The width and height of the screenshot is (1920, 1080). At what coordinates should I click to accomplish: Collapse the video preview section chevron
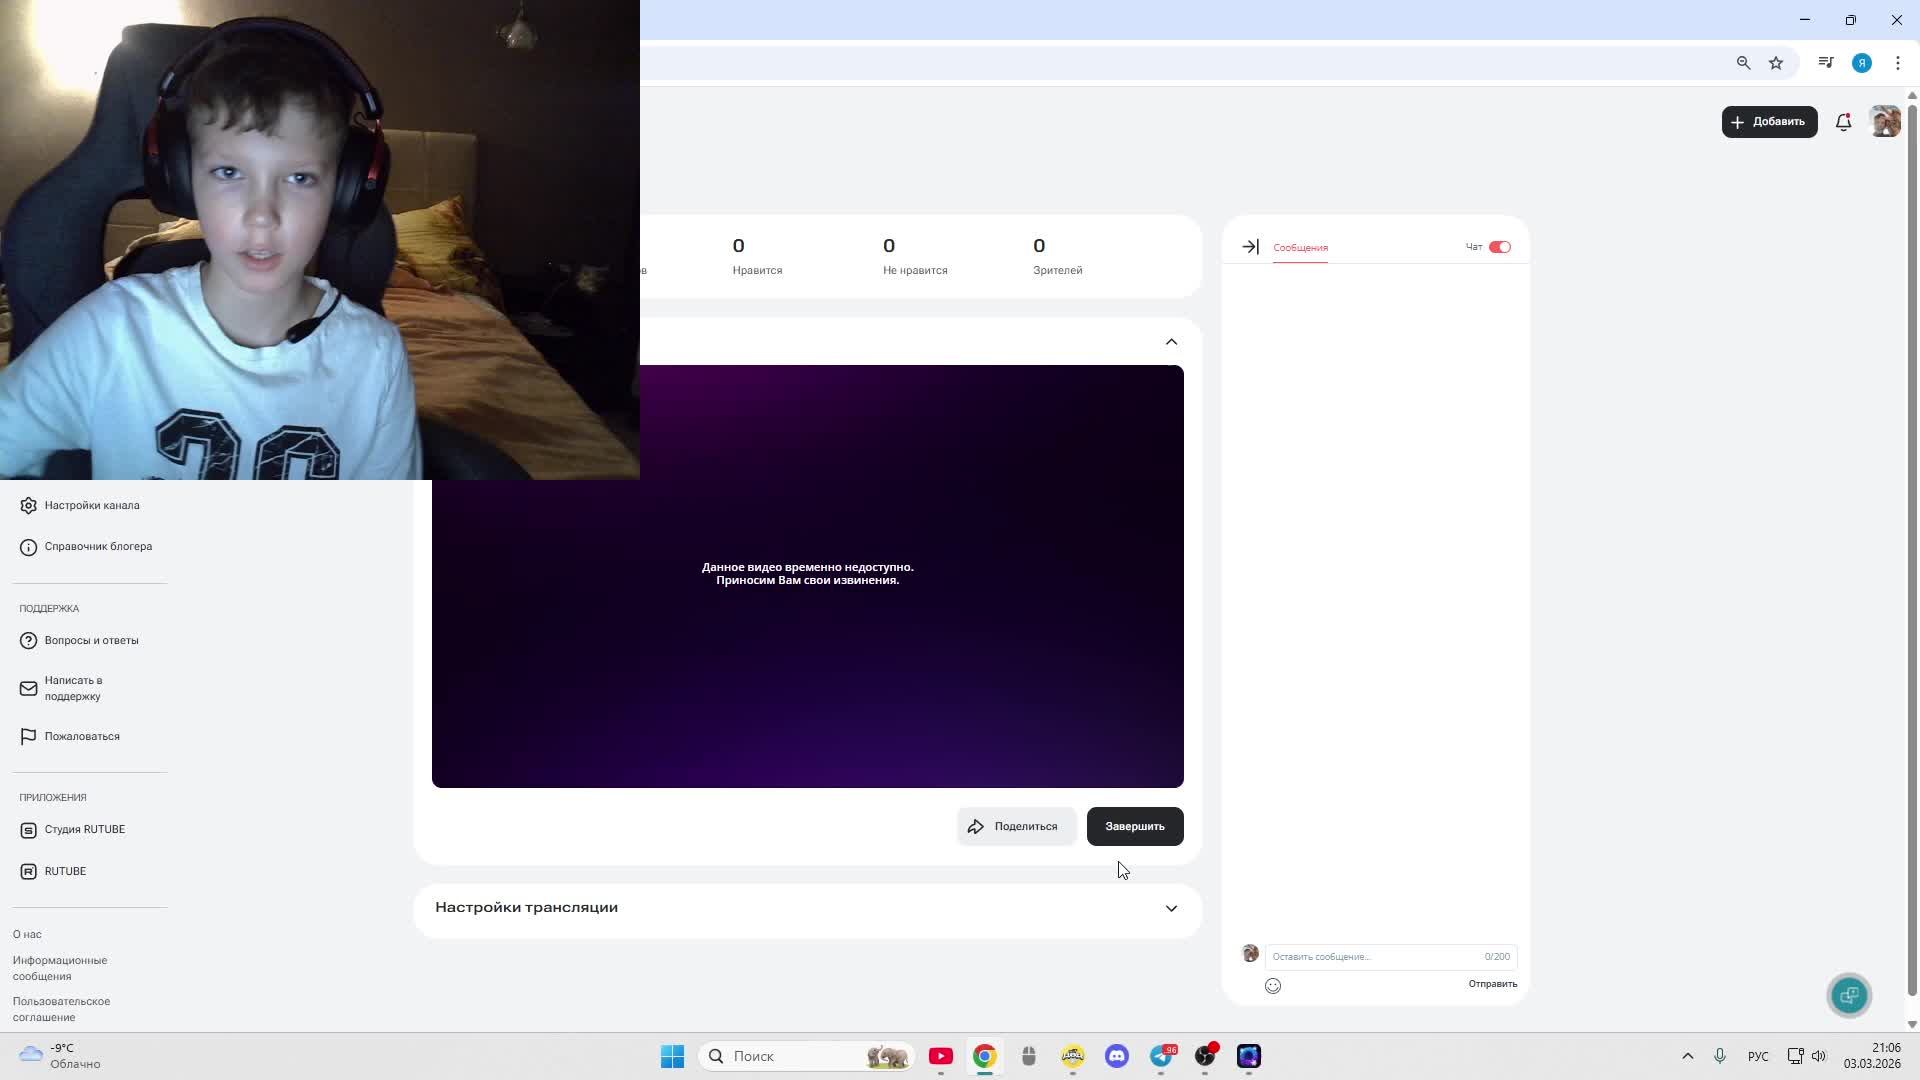click(1171, 342)
